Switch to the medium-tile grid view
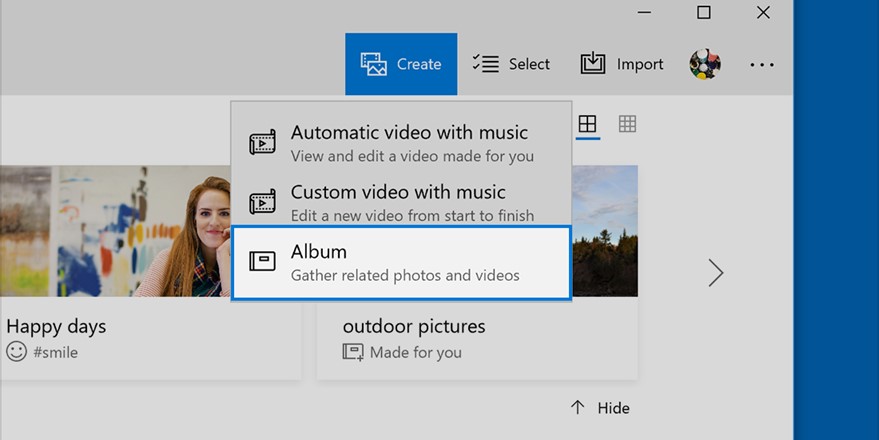This screenshot has width=879, height=440. (x=587, y=124)
